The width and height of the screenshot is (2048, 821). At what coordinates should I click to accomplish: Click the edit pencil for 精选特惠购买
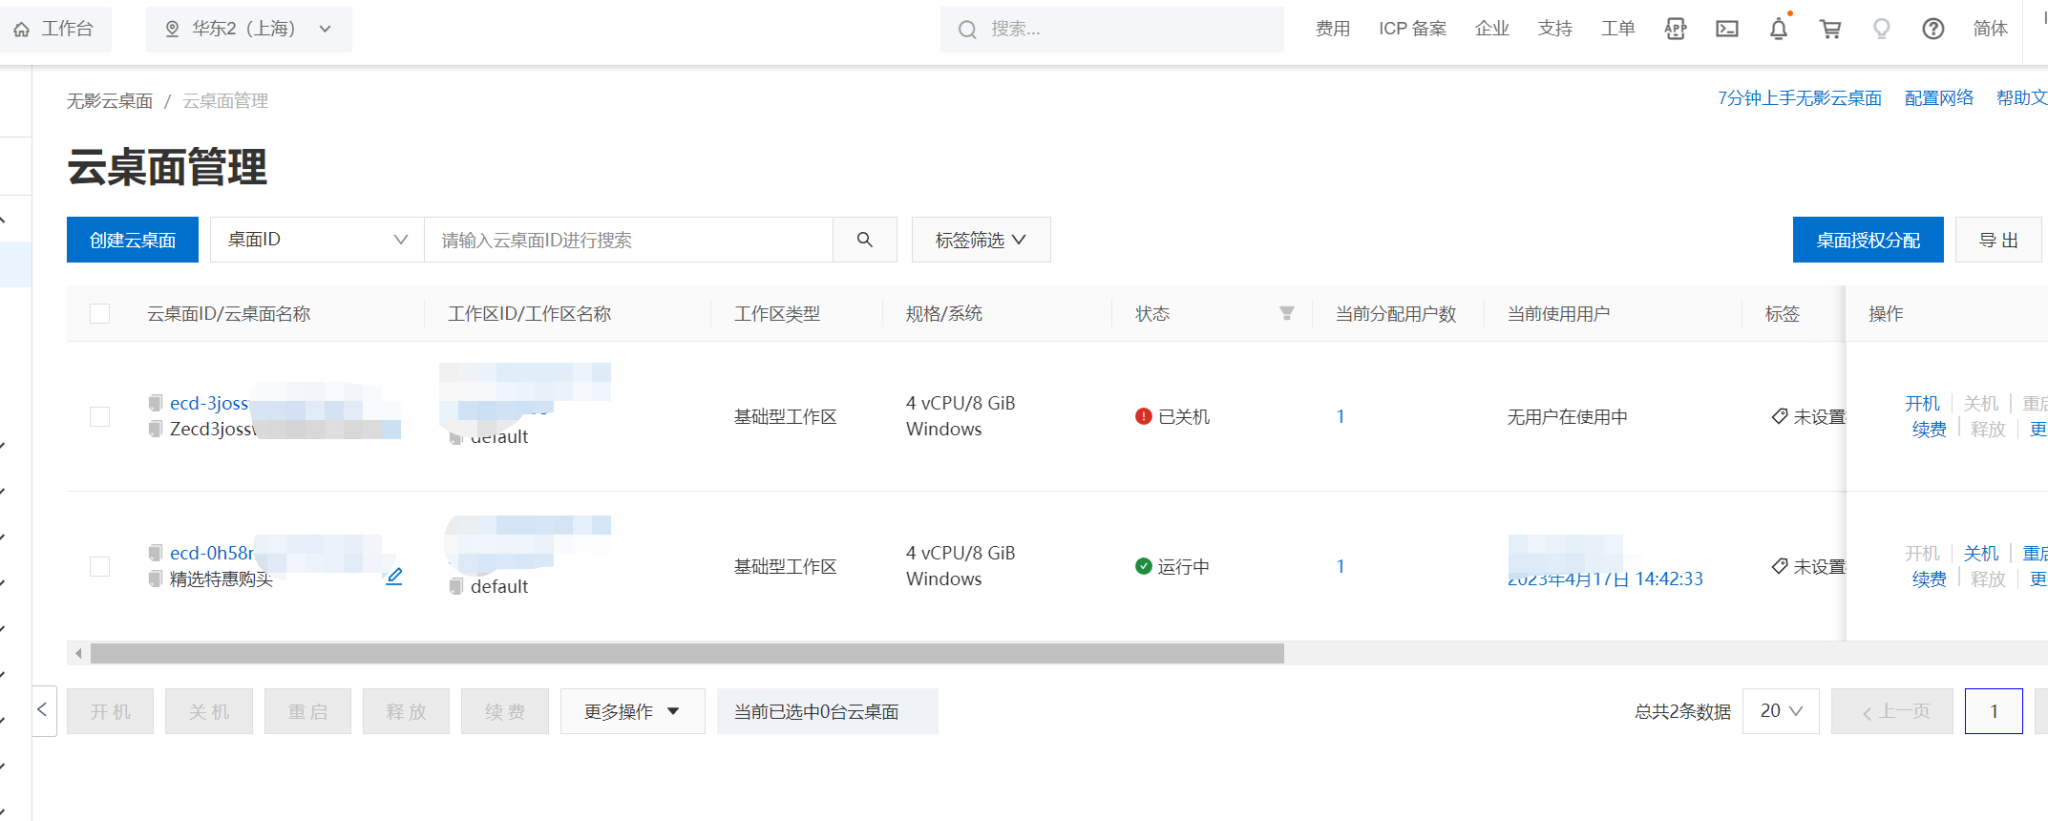(x=394, y=577)
